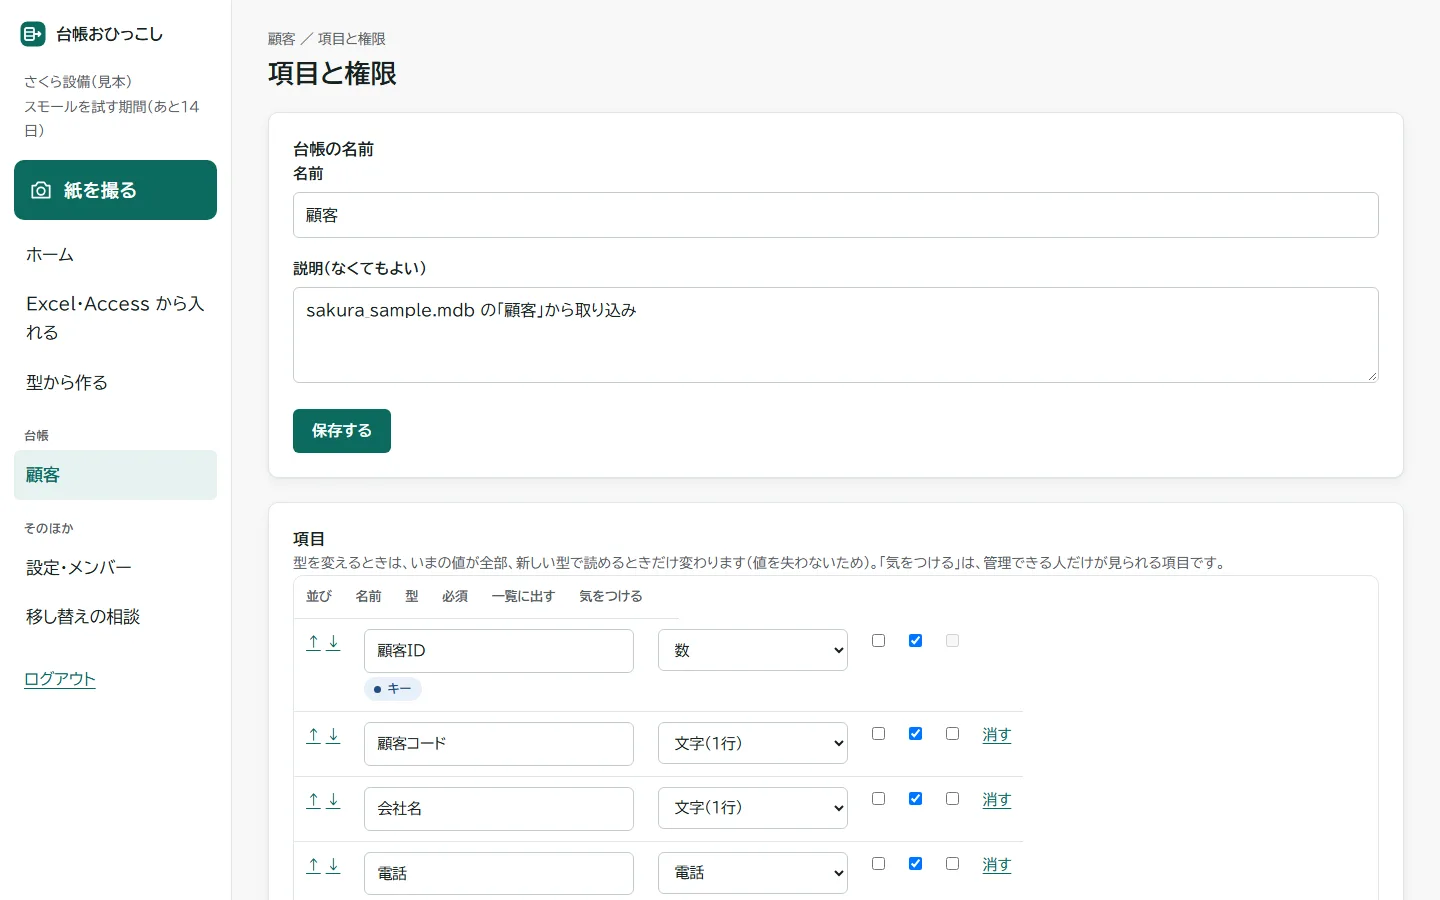Image resolution: width=1440 pixels, height=900 pixels.
Task: Toggle 一覧に出す checkbox for 顧客ID
Action: click(x=915, y=640)
